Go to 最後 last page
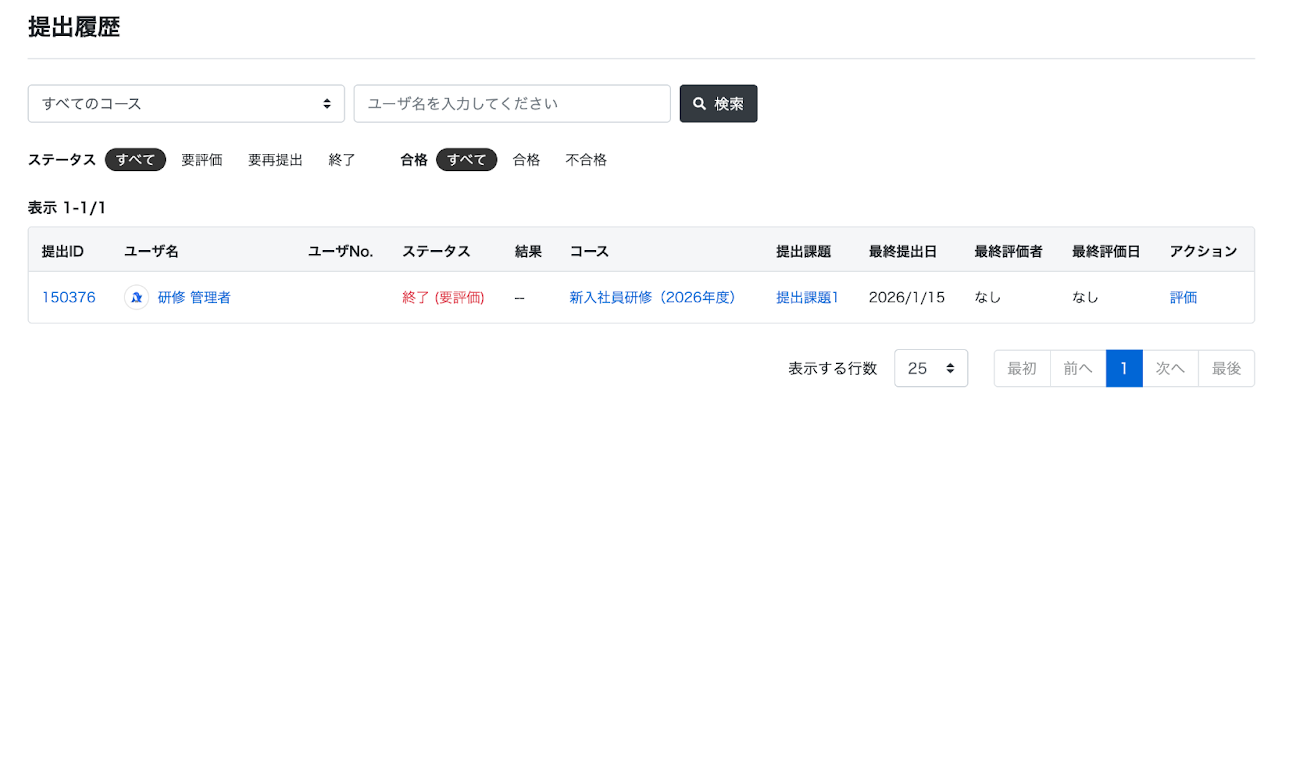The image size is (1289, 768). coord(1226,368)
